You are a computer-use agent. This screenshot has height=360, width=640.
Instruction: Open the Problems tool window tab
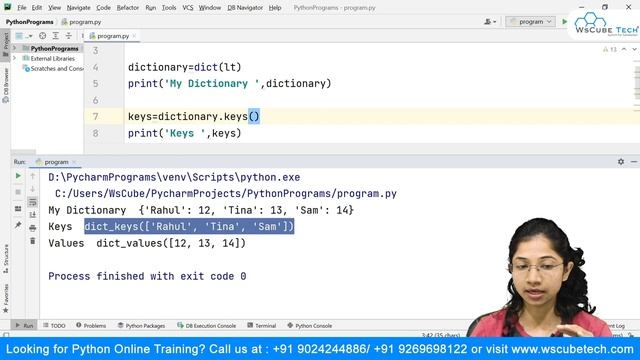[x=91, y=326]
